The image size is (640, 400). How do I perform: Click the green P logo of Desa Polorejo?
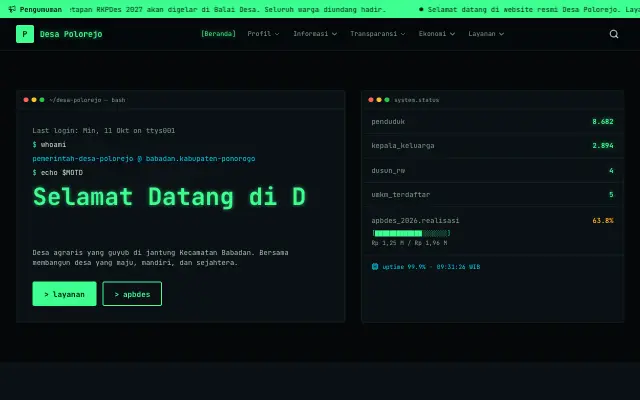pos(25,34)
